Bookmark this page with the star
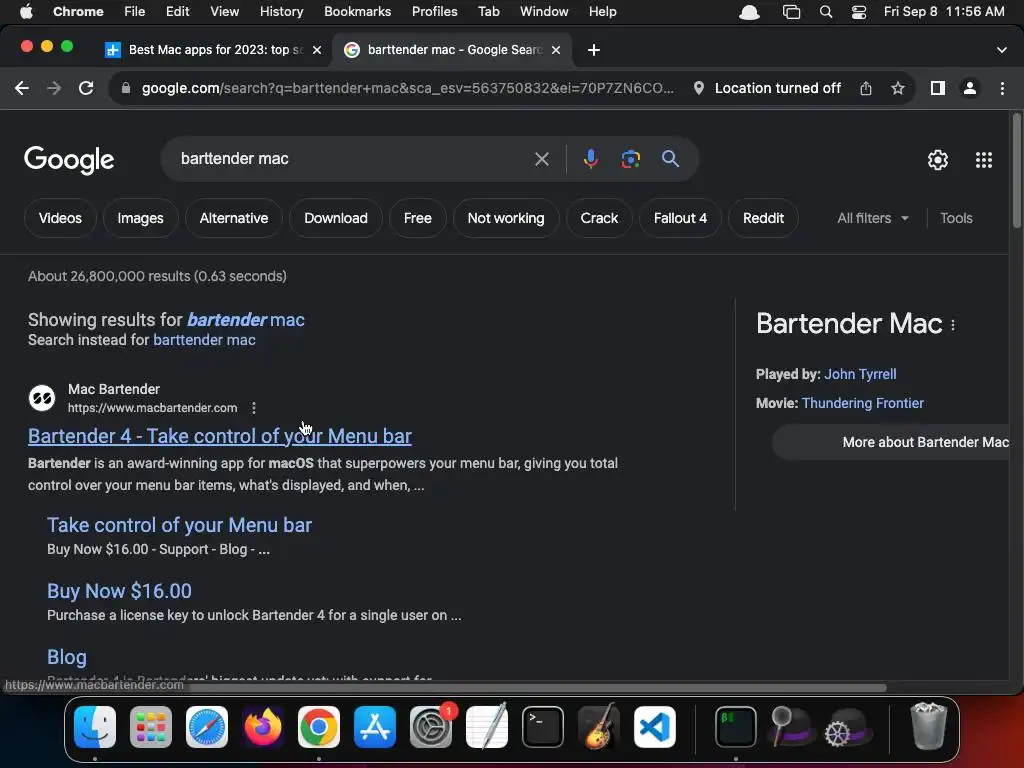The image size is (1024, 768). point(898,88)
